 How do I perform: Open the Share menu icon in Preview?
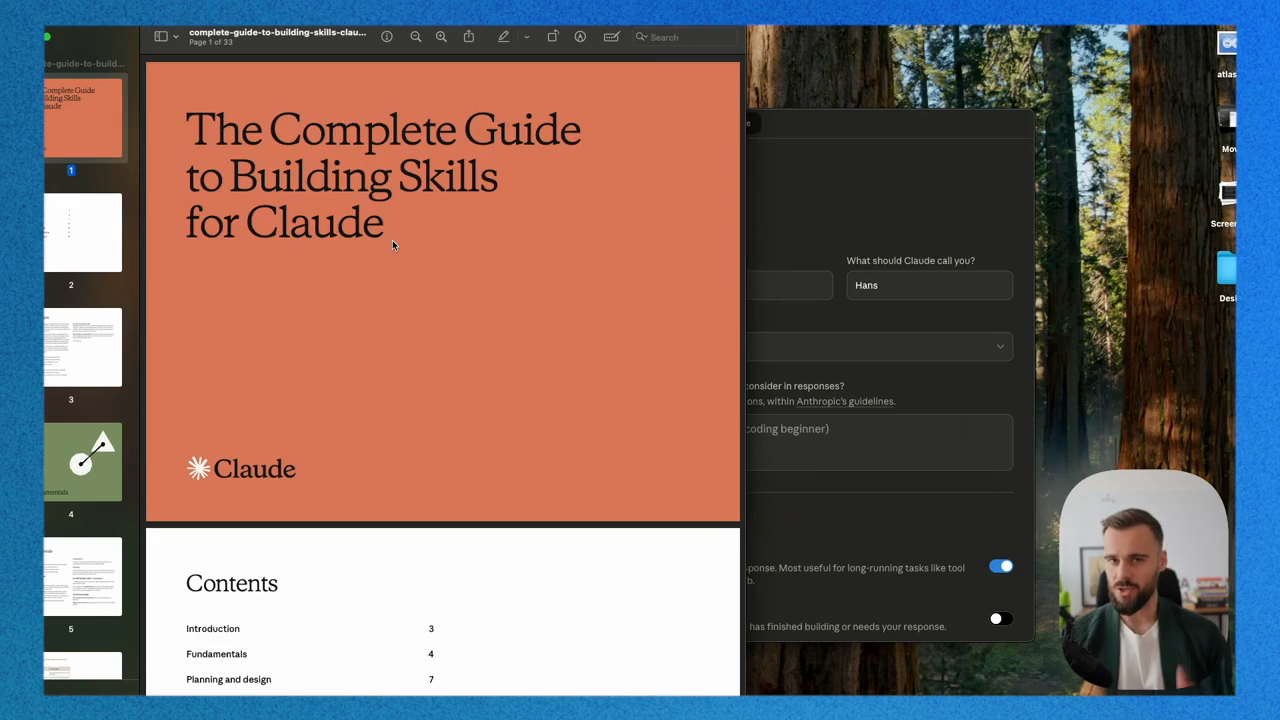coord(469,37)
